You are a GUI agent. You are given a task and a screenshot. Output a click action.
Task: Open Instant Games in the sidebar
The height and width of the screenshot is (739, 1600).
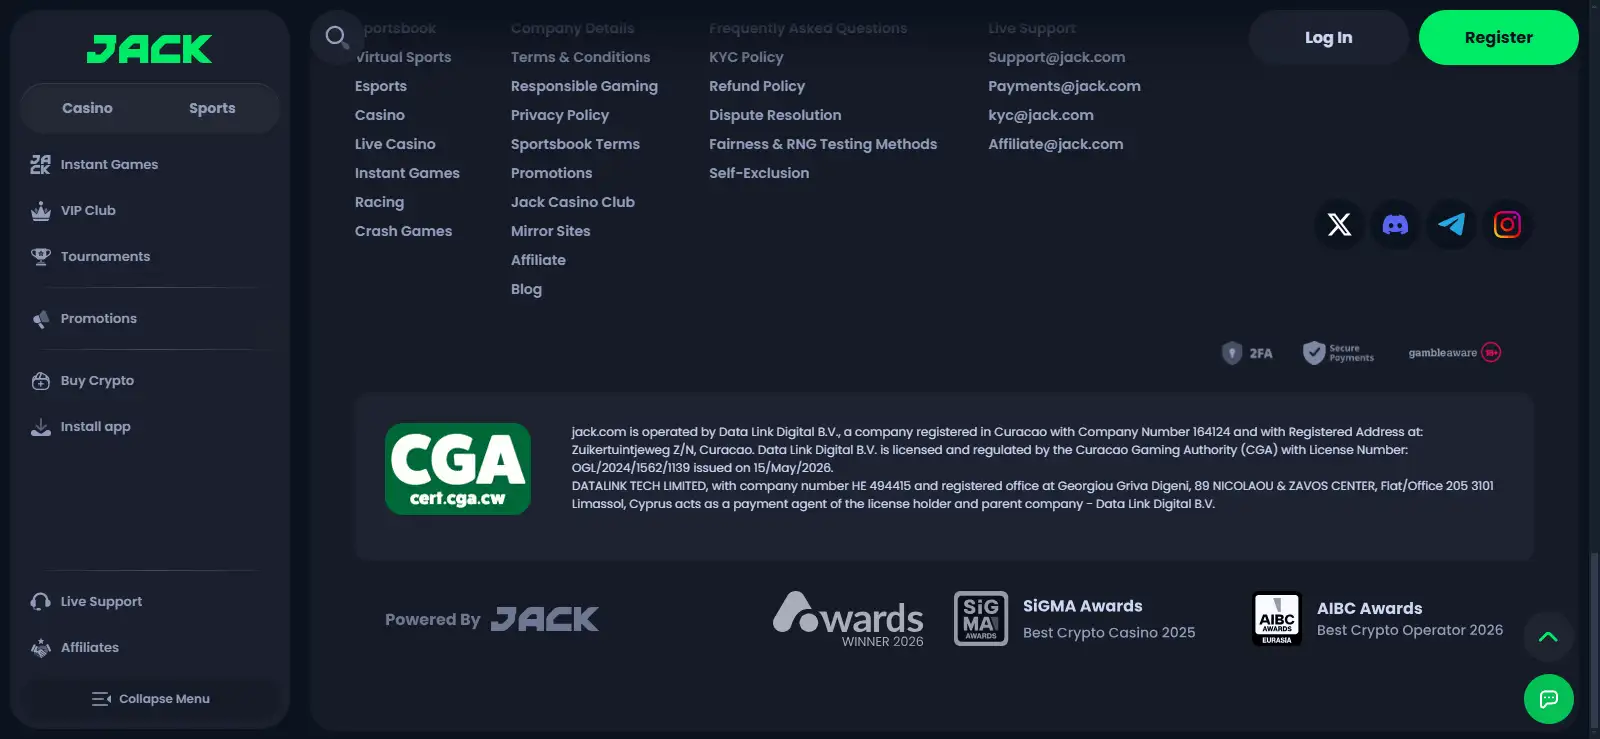(x=109, y=164)
